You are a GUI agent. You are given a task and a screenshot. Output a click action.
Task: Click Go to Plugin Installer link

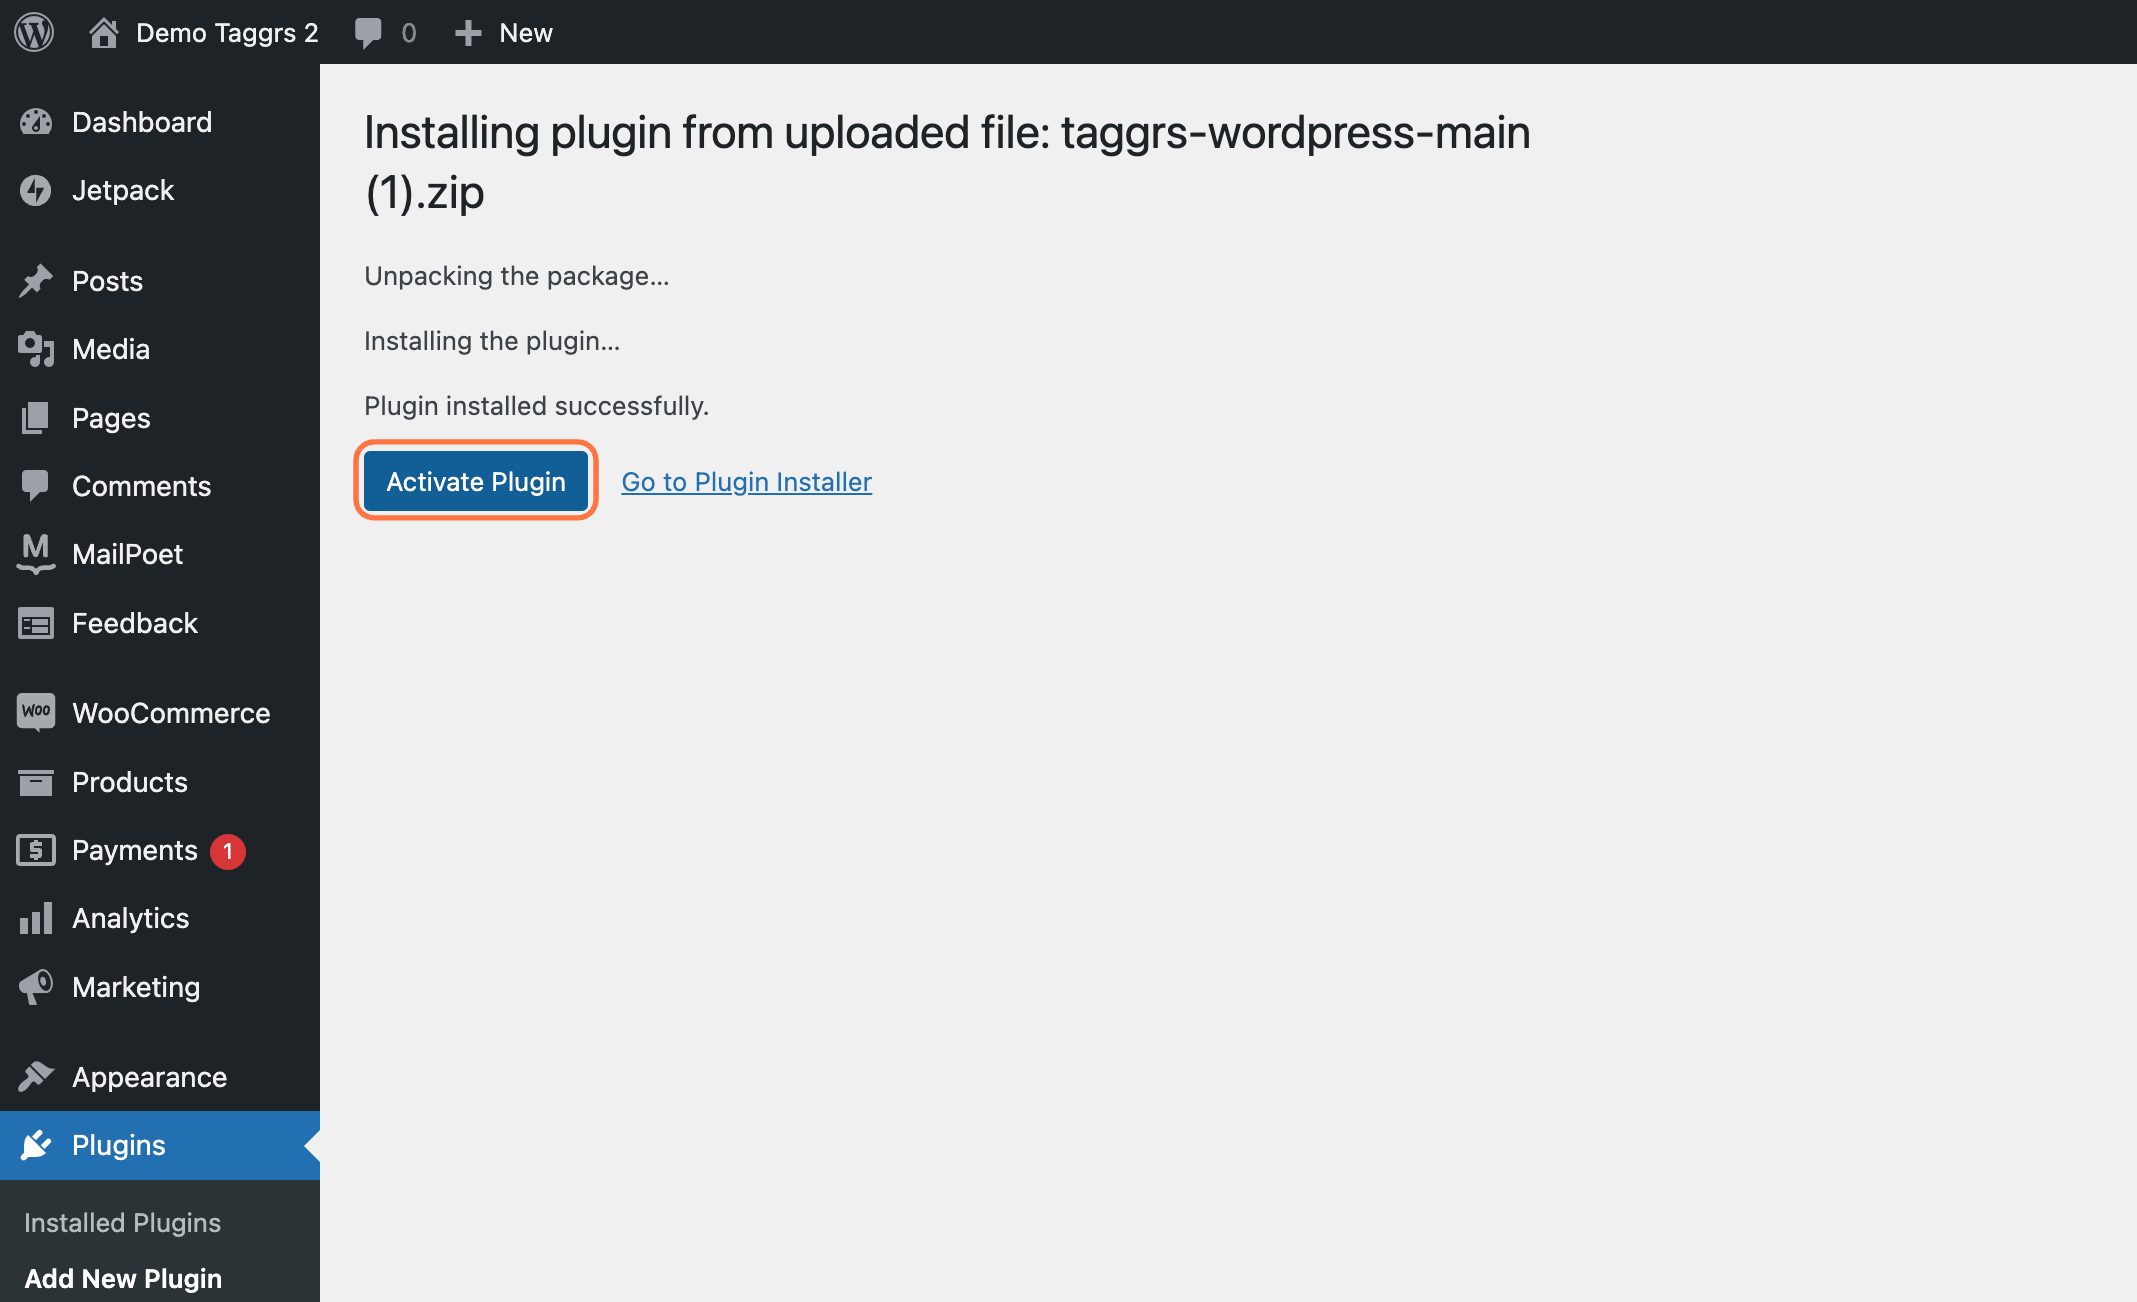[746, 479]
